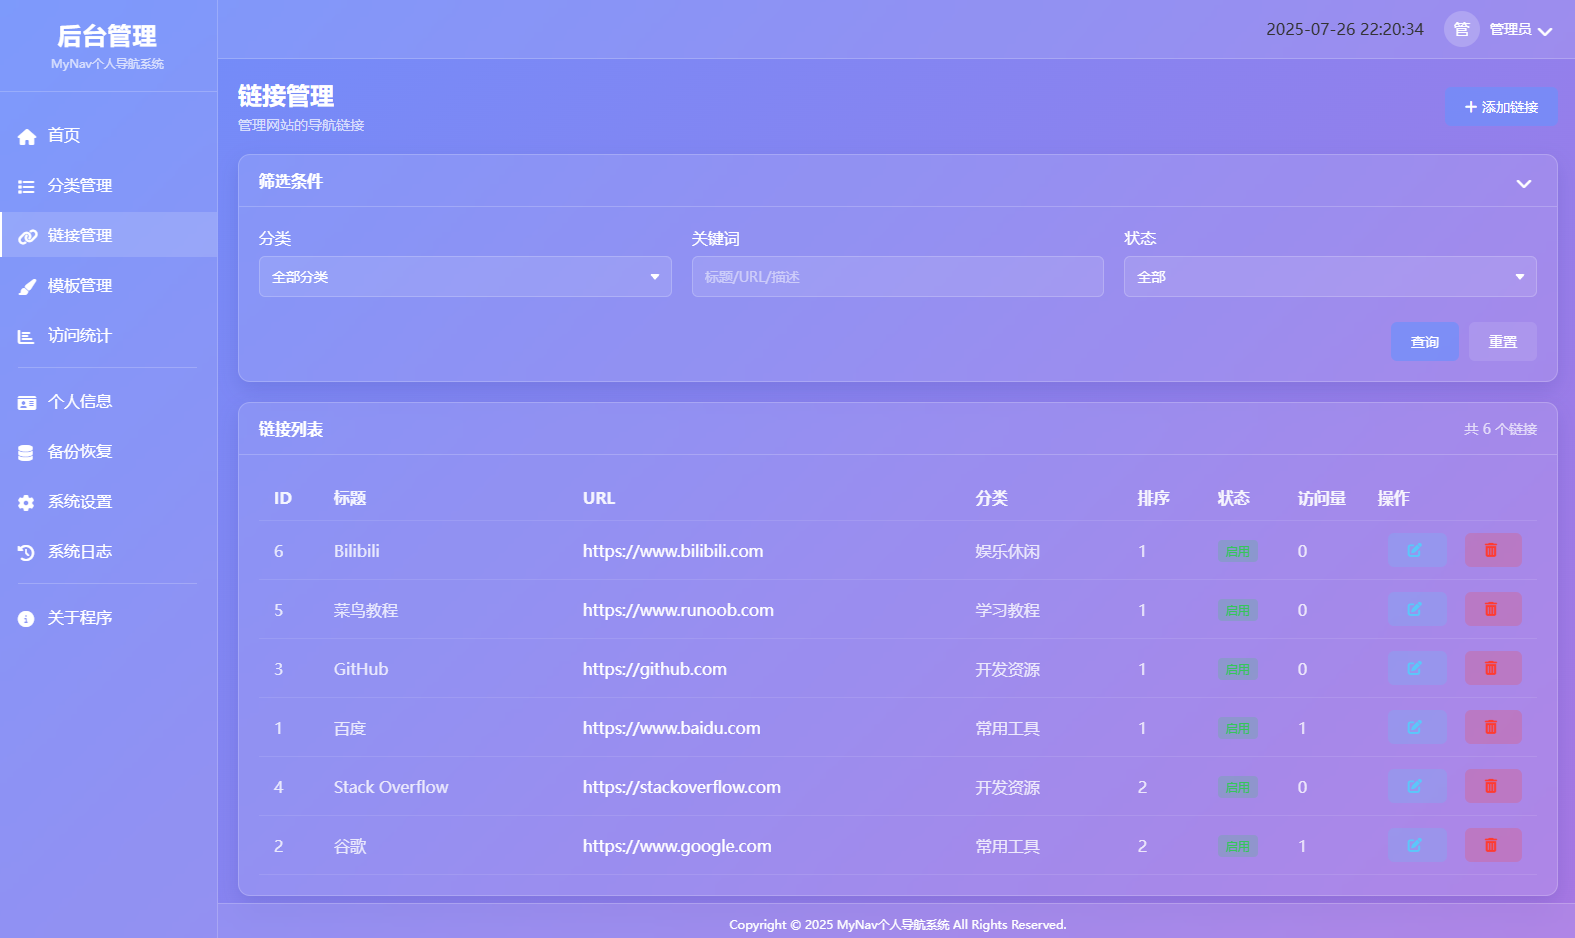This screenshot has height=938, width=1575.
Task: Click the 关键词 search input field
Action: click(897, 277)
